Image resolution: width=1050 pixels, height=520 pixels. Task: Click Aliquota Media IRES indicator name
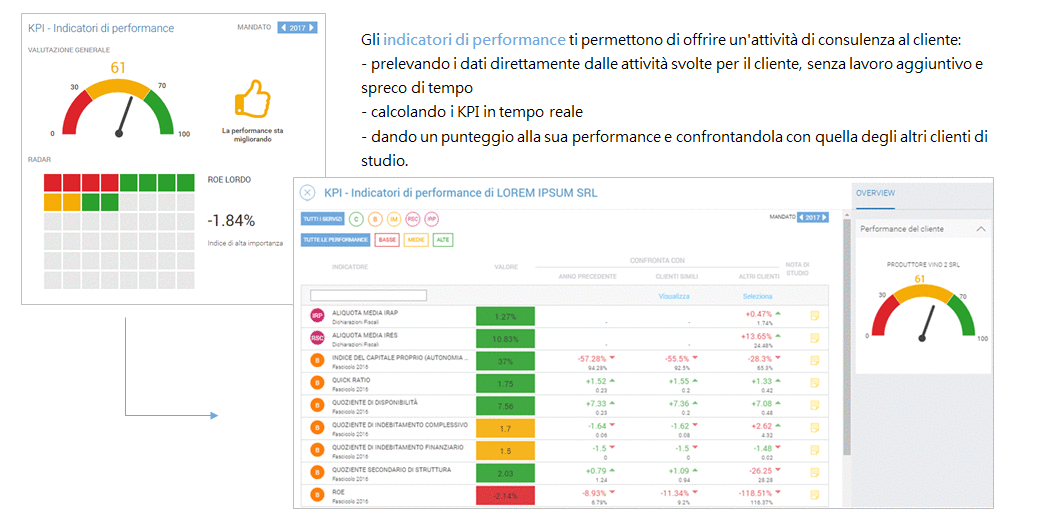tap(364, 335)
